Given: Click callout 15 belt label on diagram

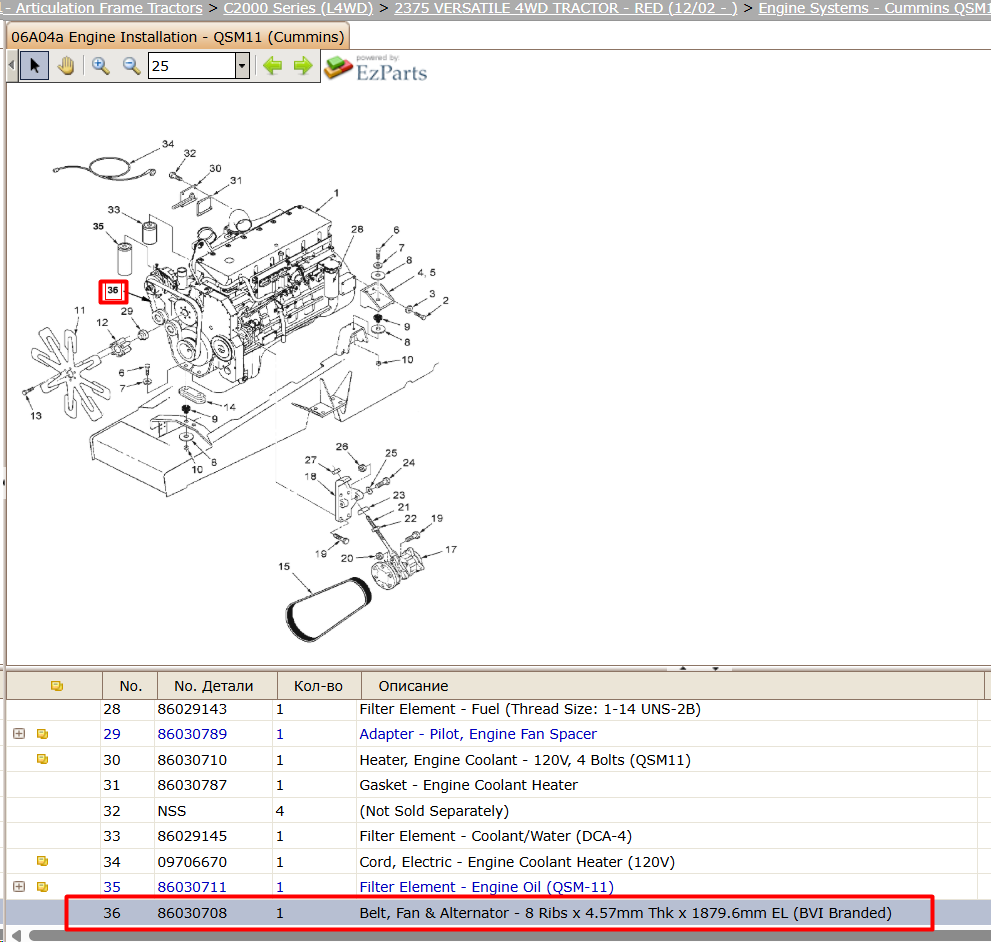Looking at the screenshot, I should tap(284, 566).
